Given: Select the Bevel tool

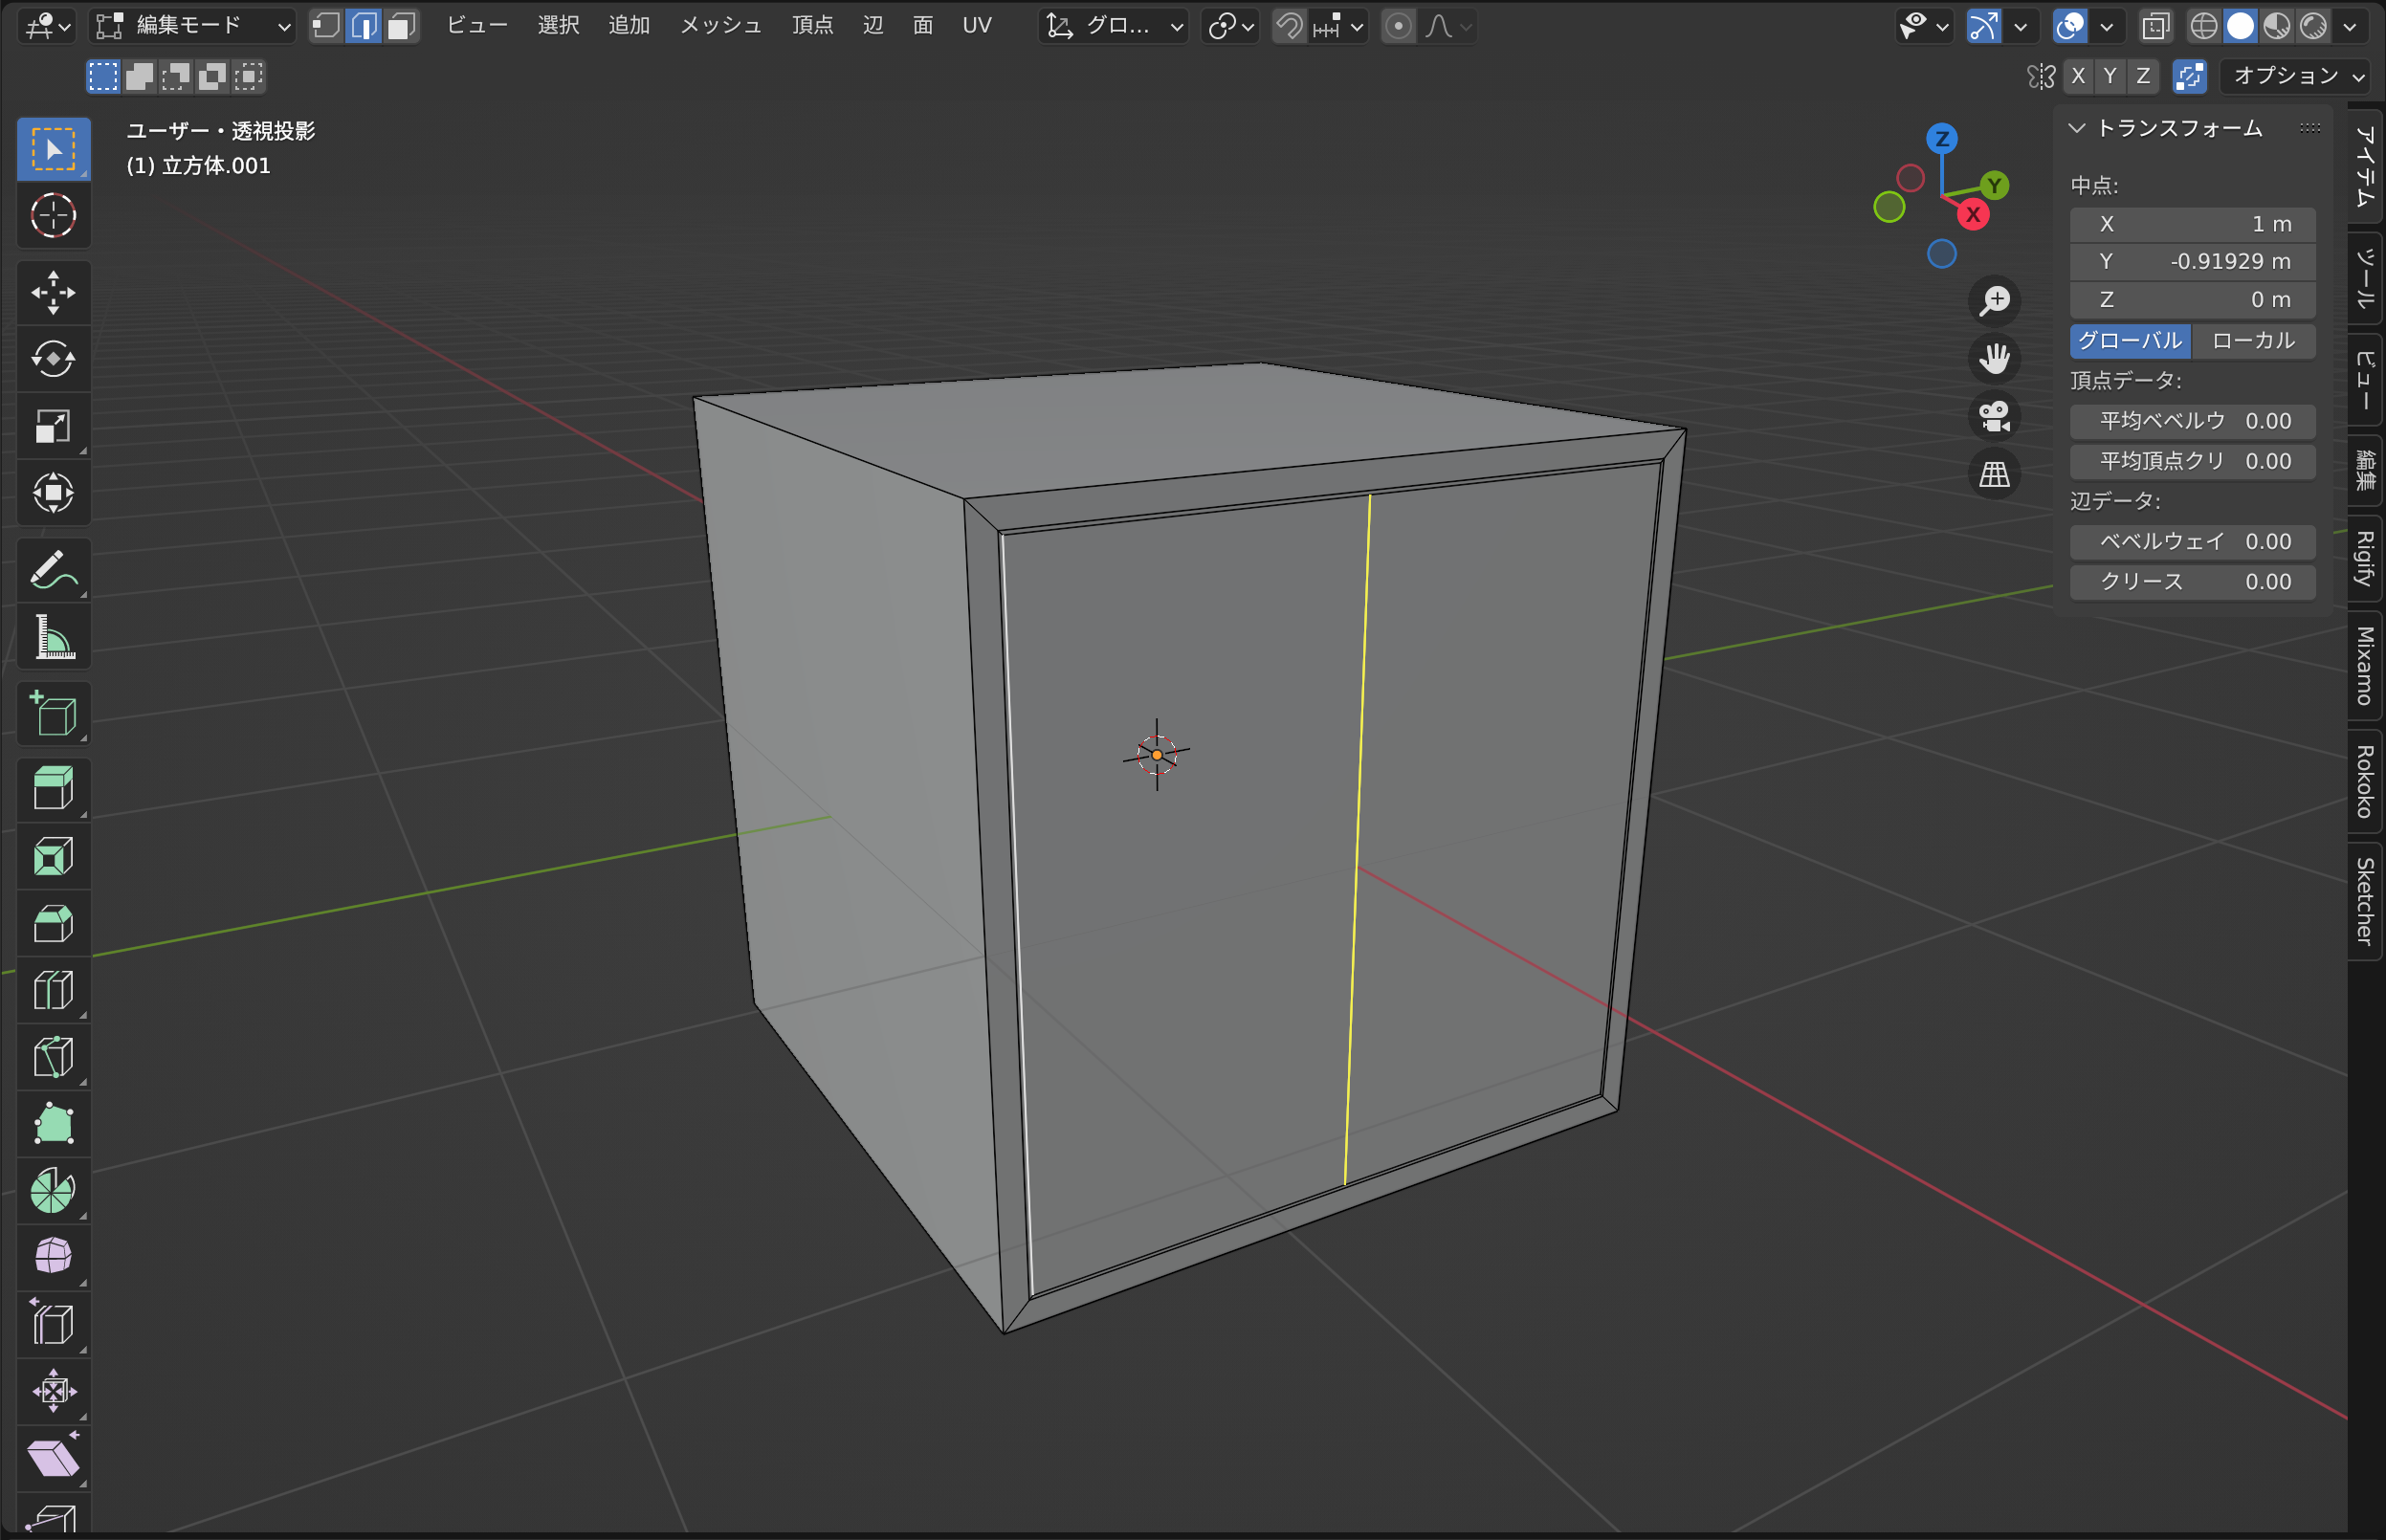Looking at the screenshot, I should point(53,923).
